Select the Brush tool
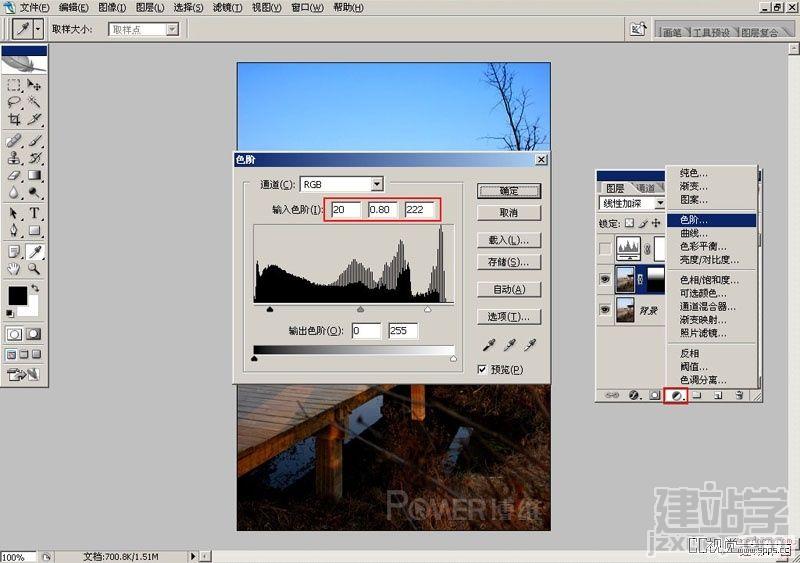Viewport: 800px width, 563px height. [34, 140]
